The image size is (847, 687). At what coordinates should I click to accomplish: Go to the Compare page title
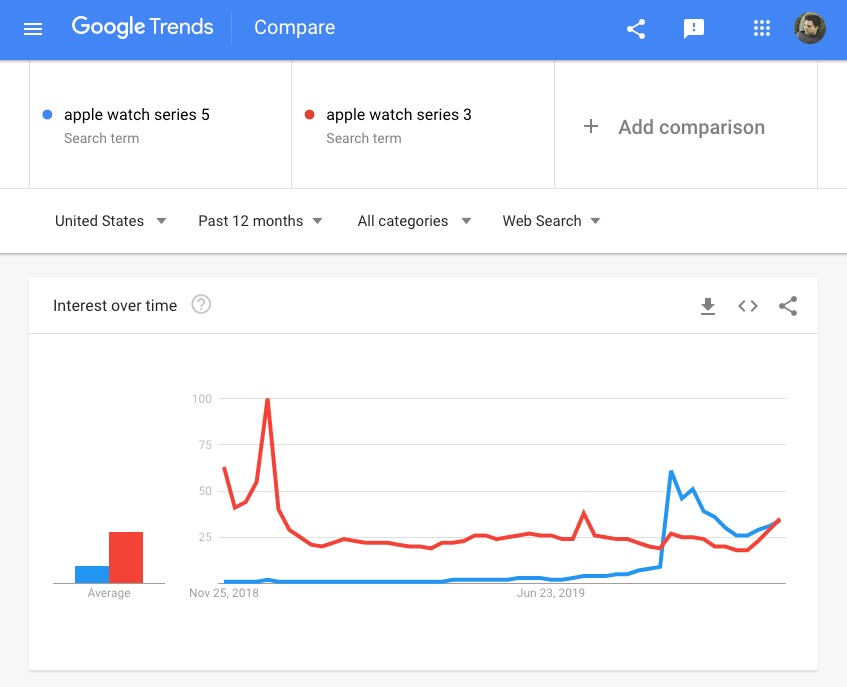(x=294, y=28)
